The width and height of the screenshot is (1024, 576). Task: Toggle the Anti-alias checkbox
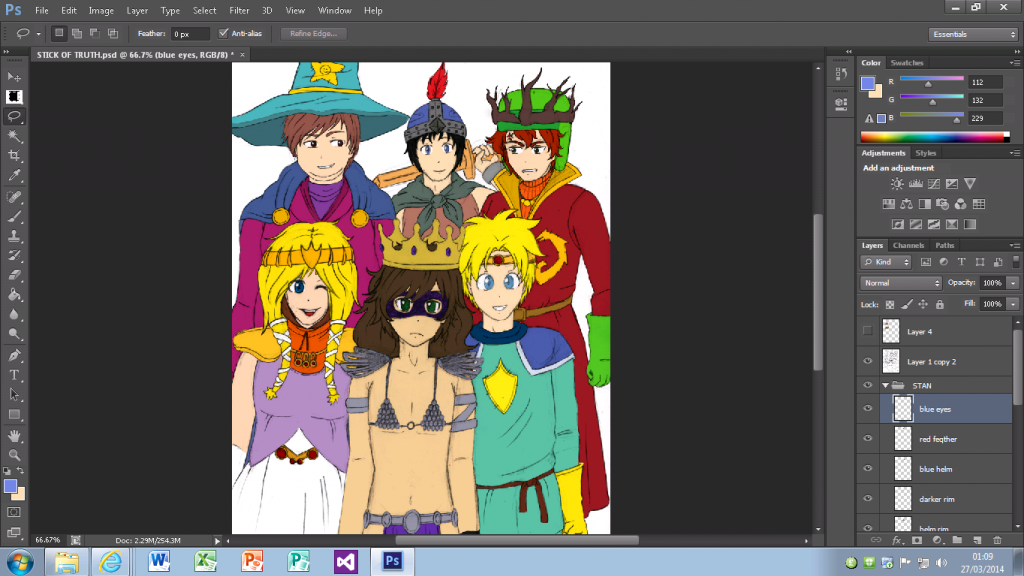[223, 33]
